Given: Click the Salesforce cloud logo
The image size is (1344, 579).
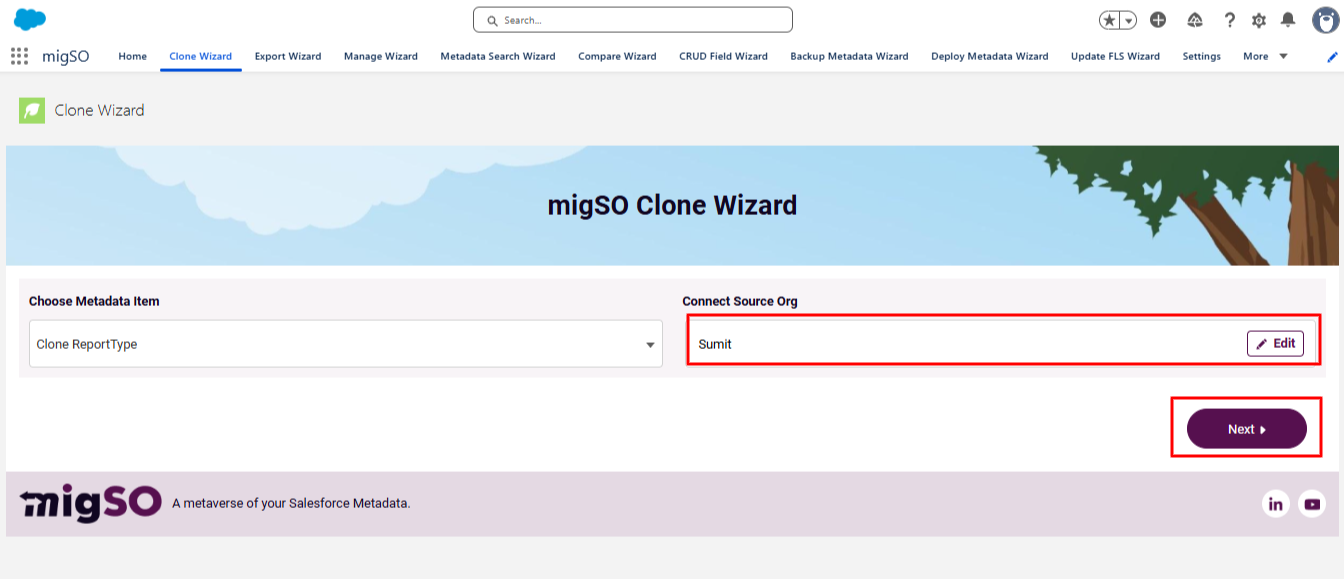Looking at the screenshot, I should (30, 19).
